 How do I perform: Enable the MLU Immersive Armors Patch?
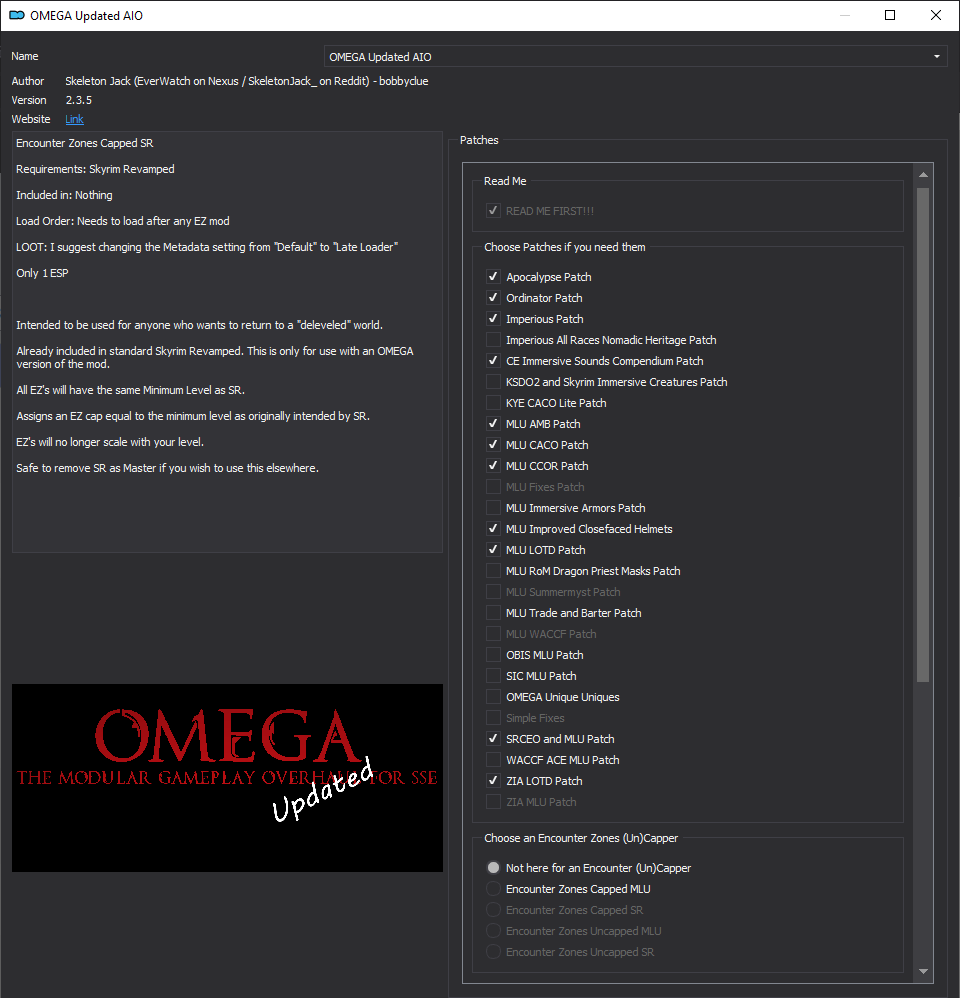pyautogui.click(x=493, y=508)
